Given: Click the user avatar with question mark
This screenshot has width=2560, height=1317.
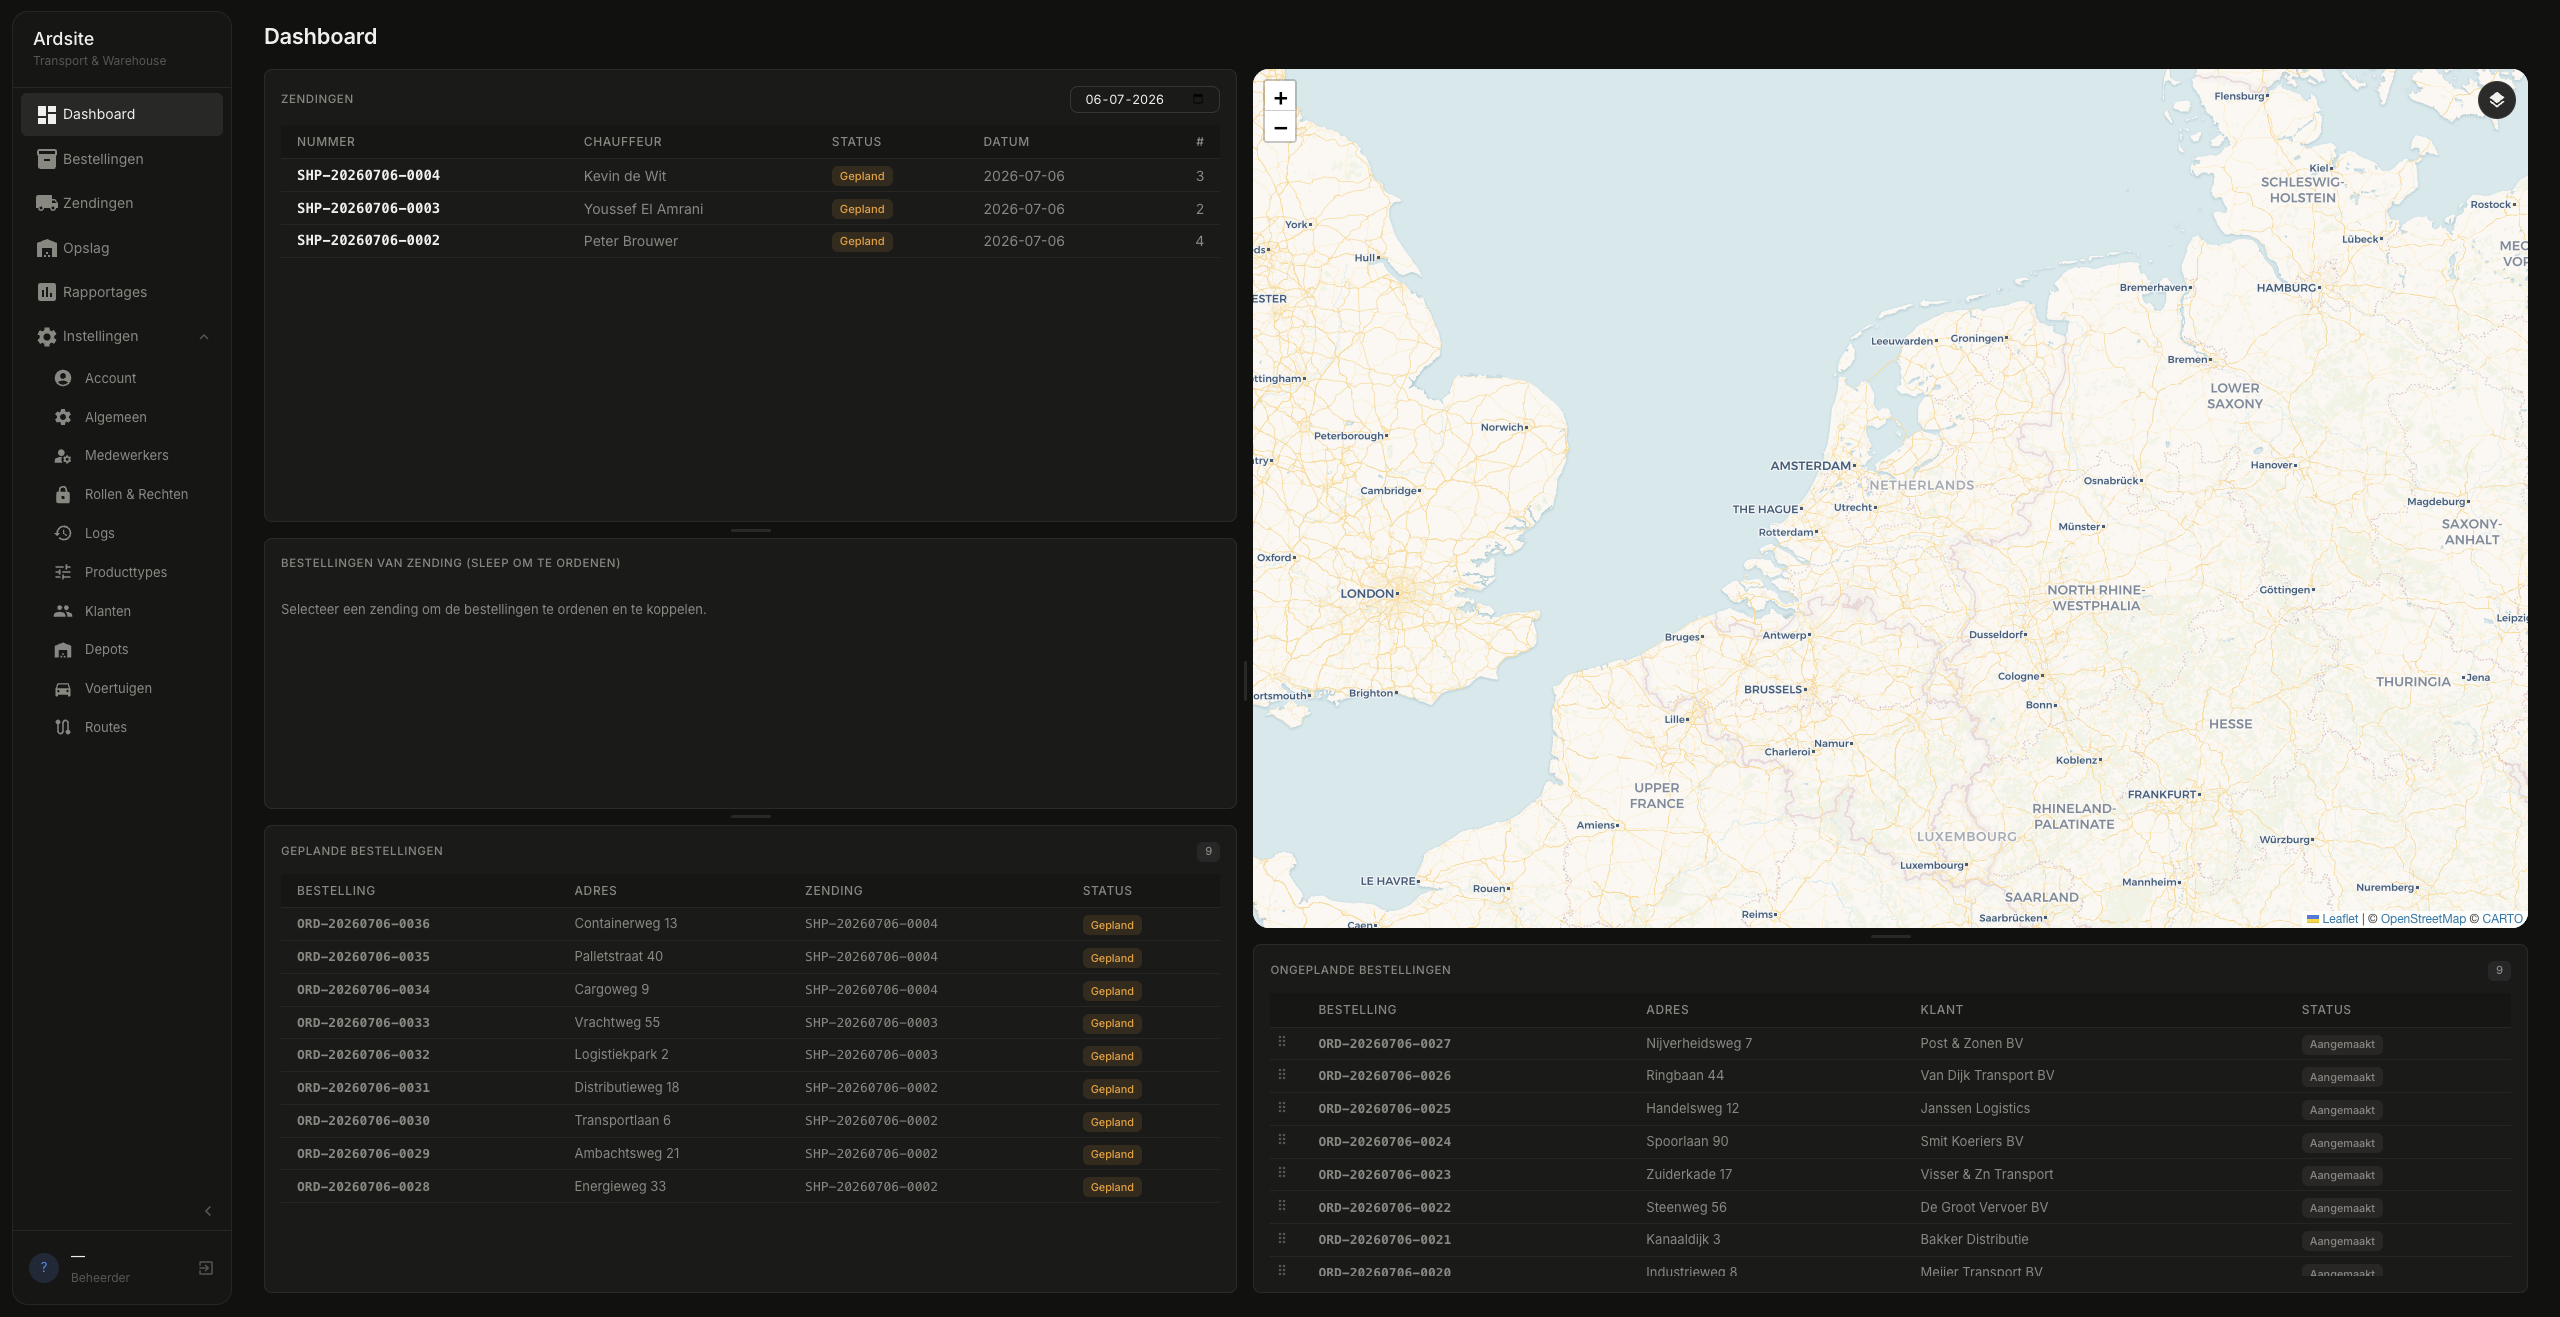Looking at the screenshot, I should (x=44, y=1267).
